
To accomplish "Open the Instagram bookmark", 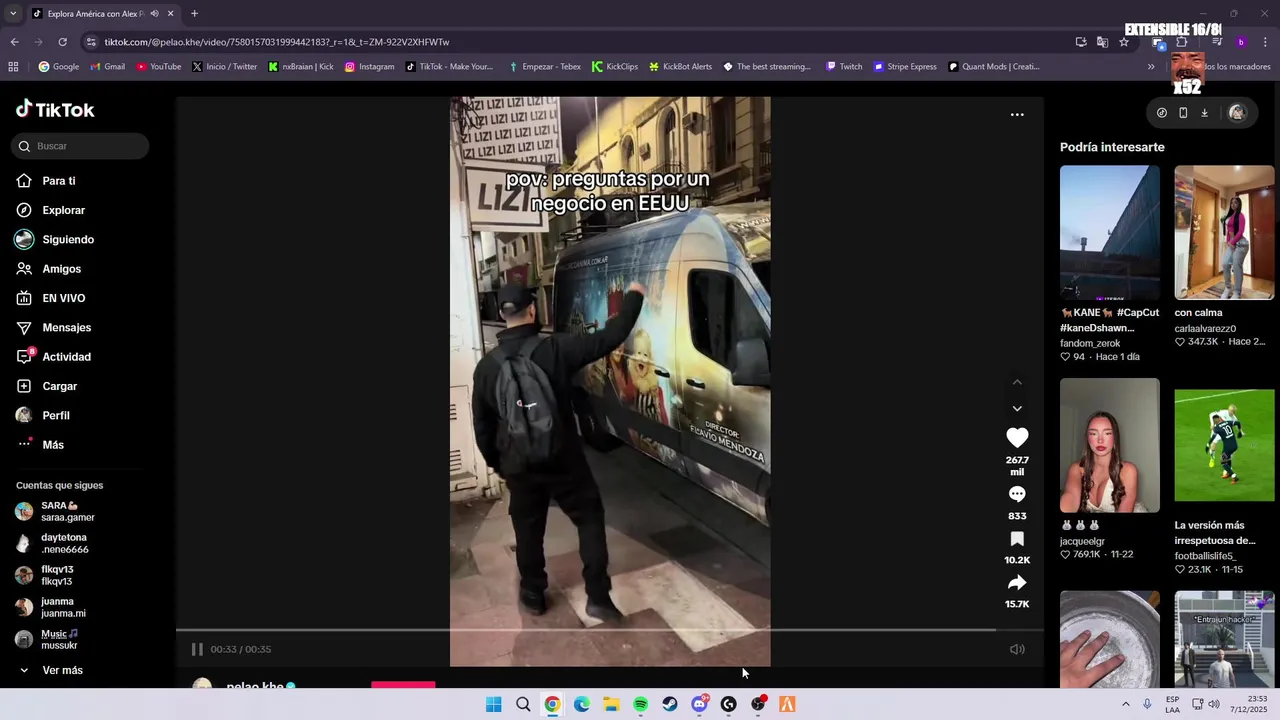I will 369,67.
